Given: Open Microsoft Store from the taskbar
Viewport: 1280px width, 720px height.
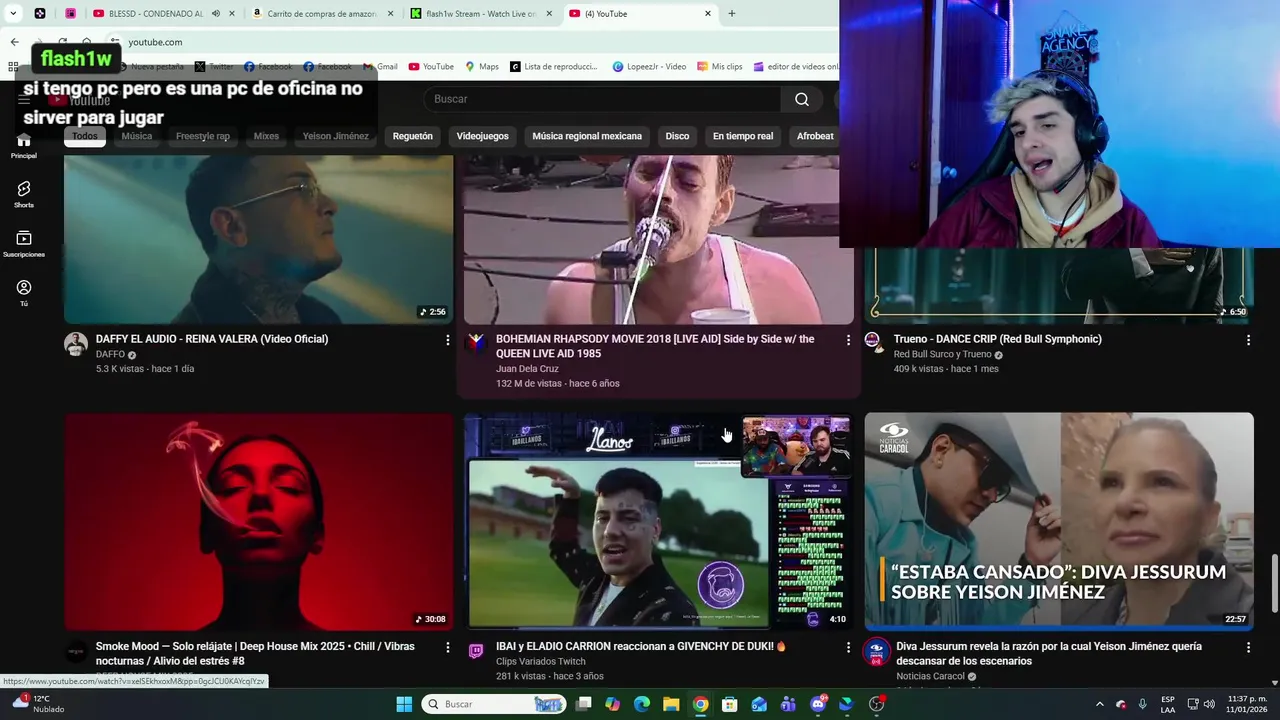Looking at the screenshot, I should [x=730, y=704].
